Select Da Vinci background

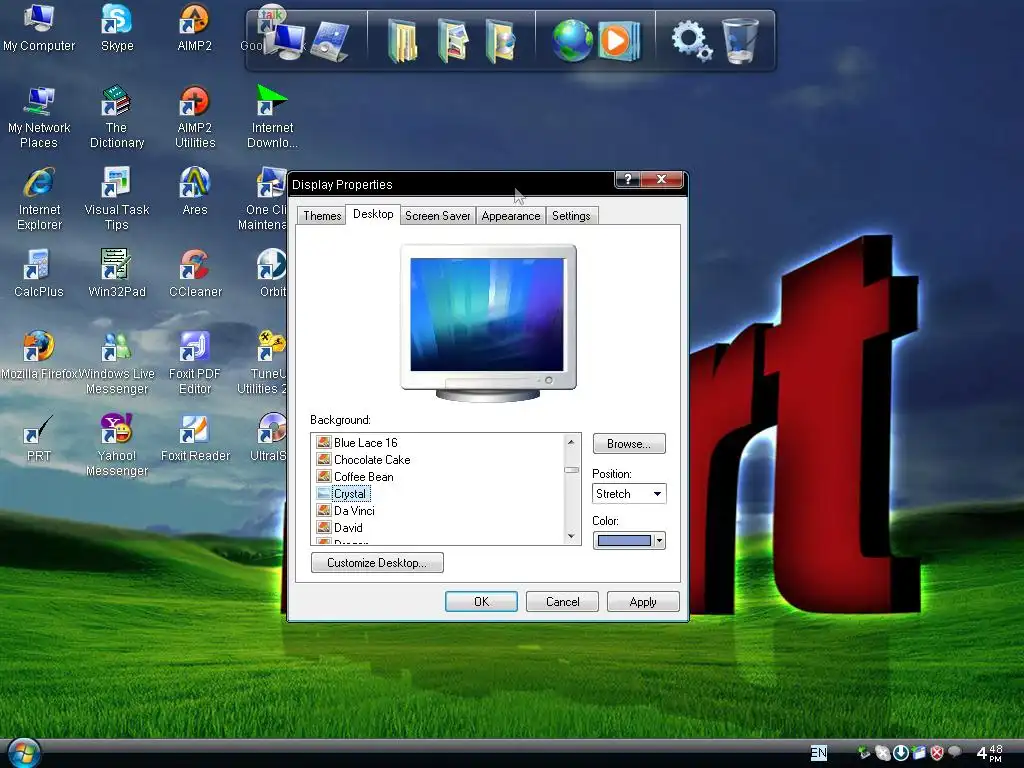354,510
